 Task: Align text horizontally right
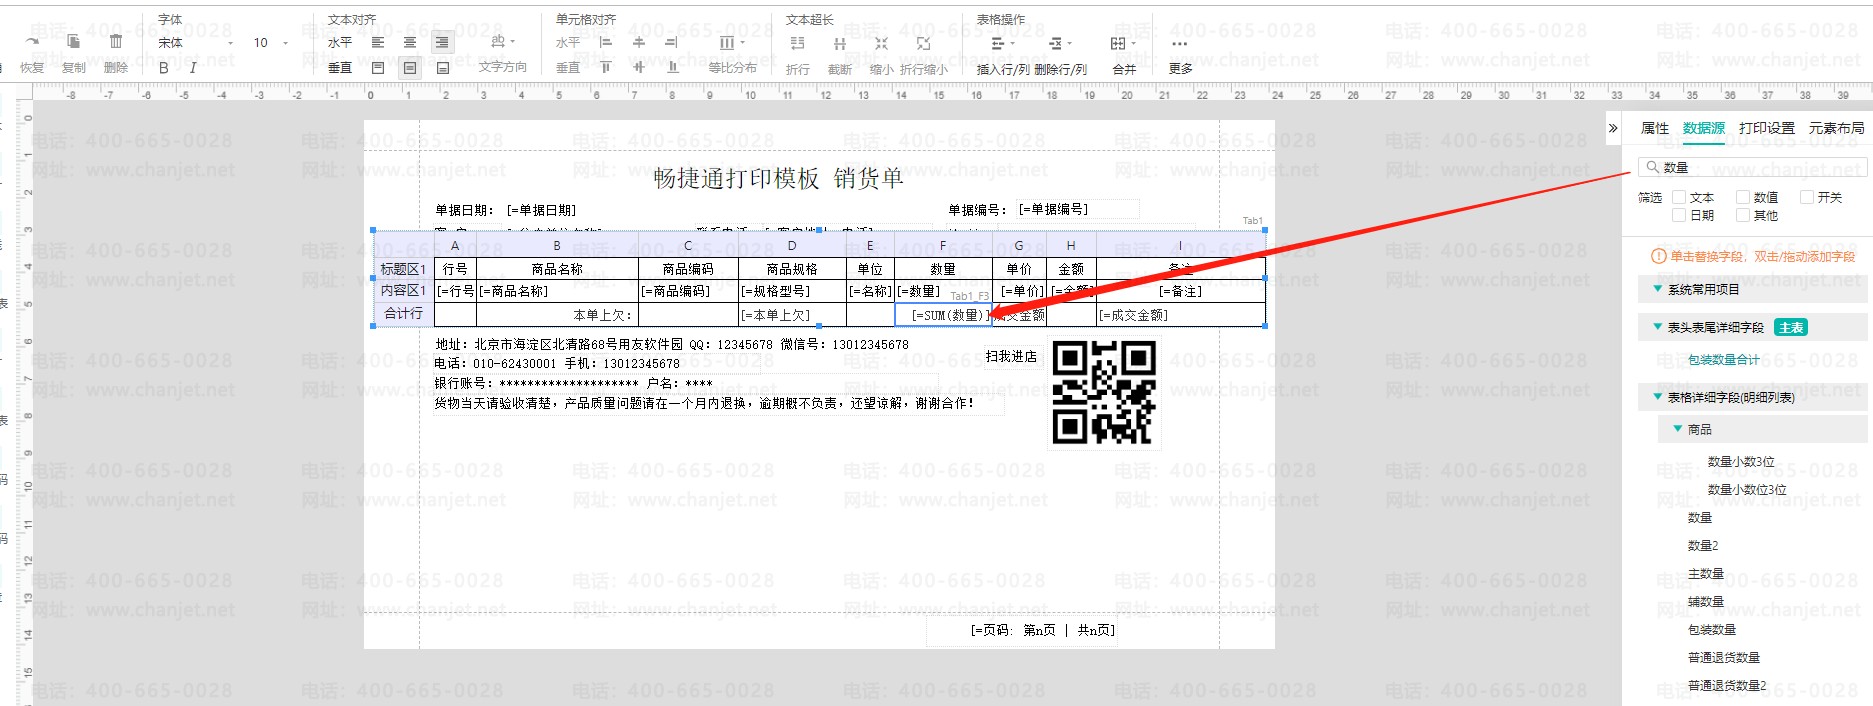[442, 42]
